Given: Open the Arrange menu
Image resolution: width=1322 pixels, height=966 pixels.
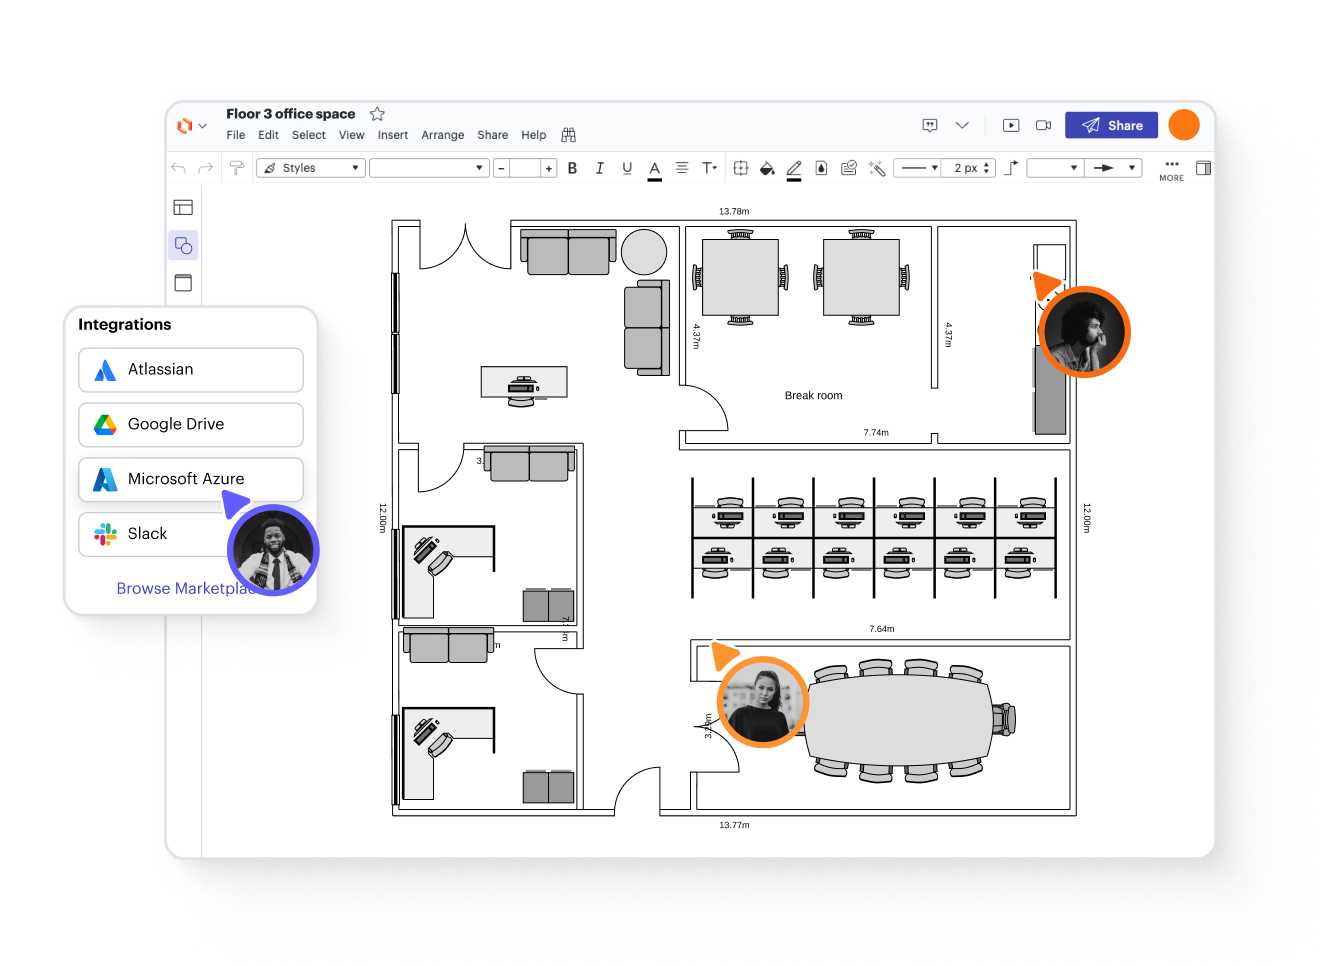Looking at the screenshot, I should point(442,135).
